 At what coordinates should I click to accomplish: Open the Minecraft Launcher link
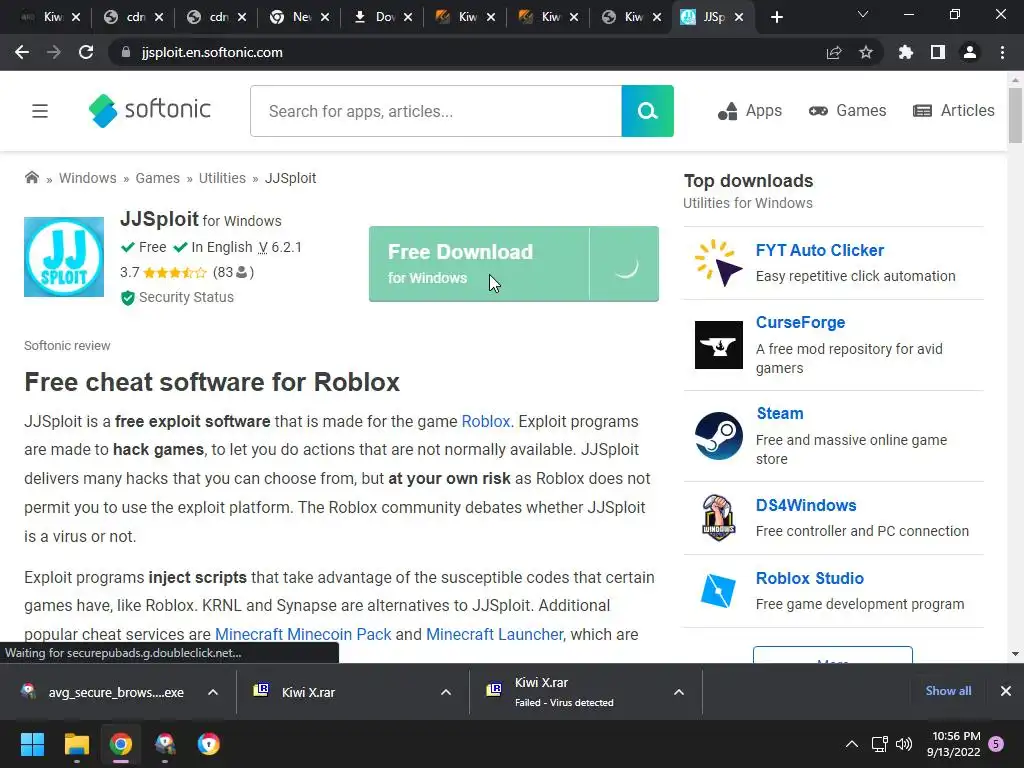point(494,634)
